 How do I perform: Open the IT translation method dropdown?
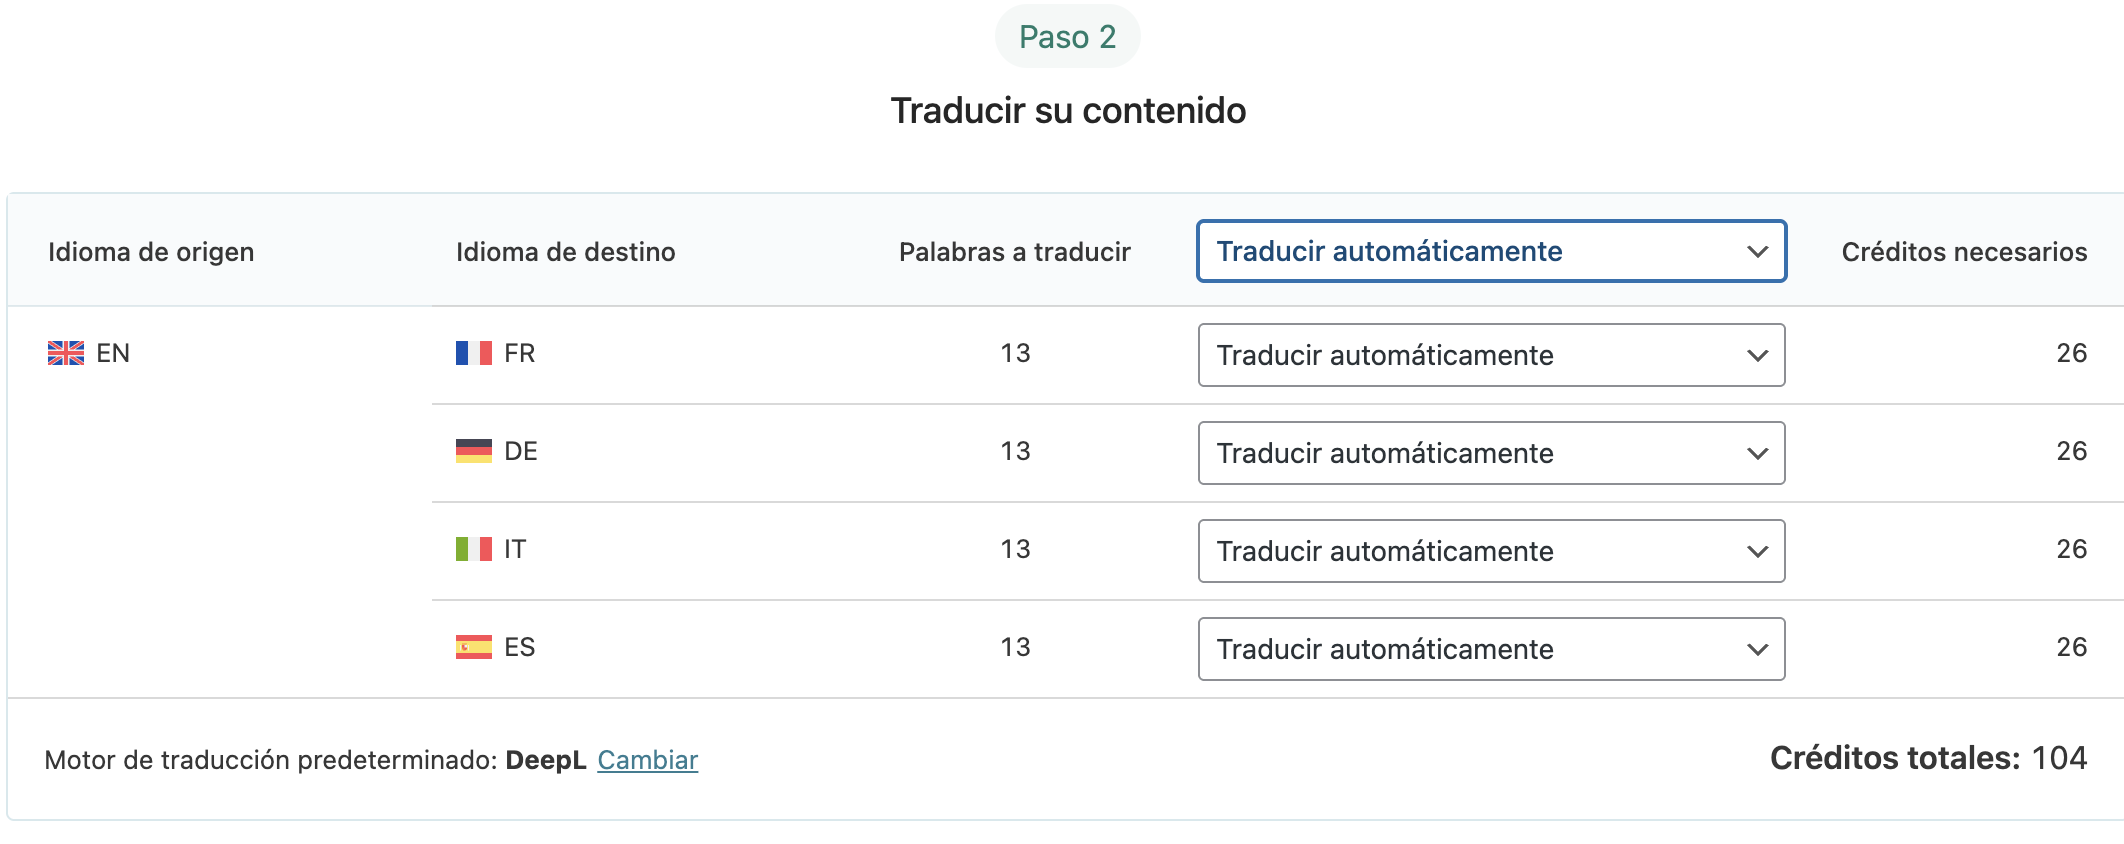(x=1491, y=551)
